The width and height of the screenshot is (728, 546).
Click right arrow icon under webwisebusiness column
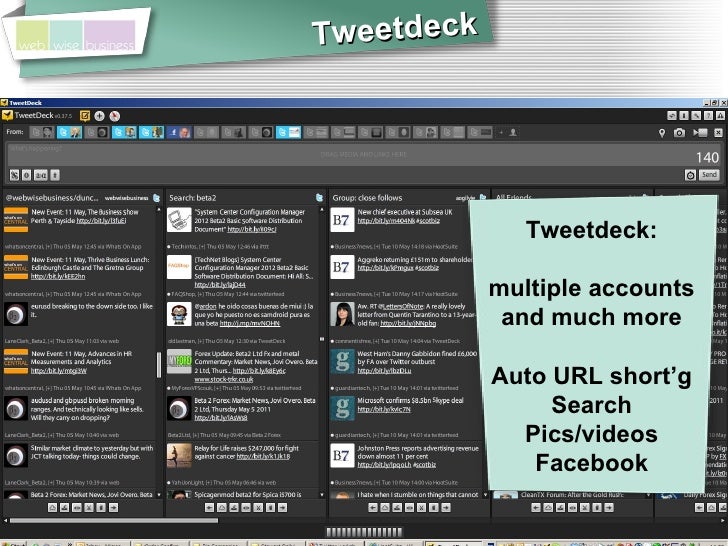pyautogui.click(x=113, y=508)
